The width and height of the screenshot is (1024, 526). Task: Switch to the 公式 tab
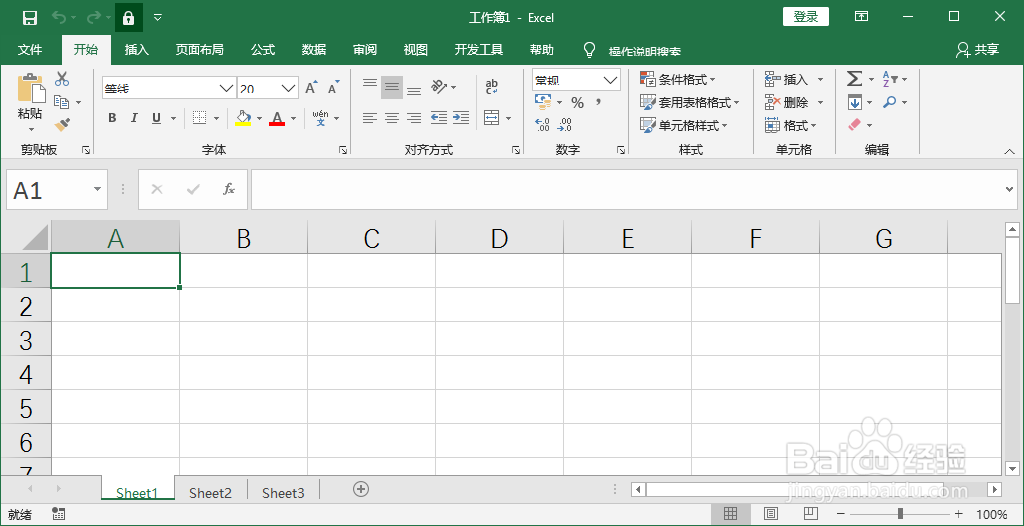(263, 50)
